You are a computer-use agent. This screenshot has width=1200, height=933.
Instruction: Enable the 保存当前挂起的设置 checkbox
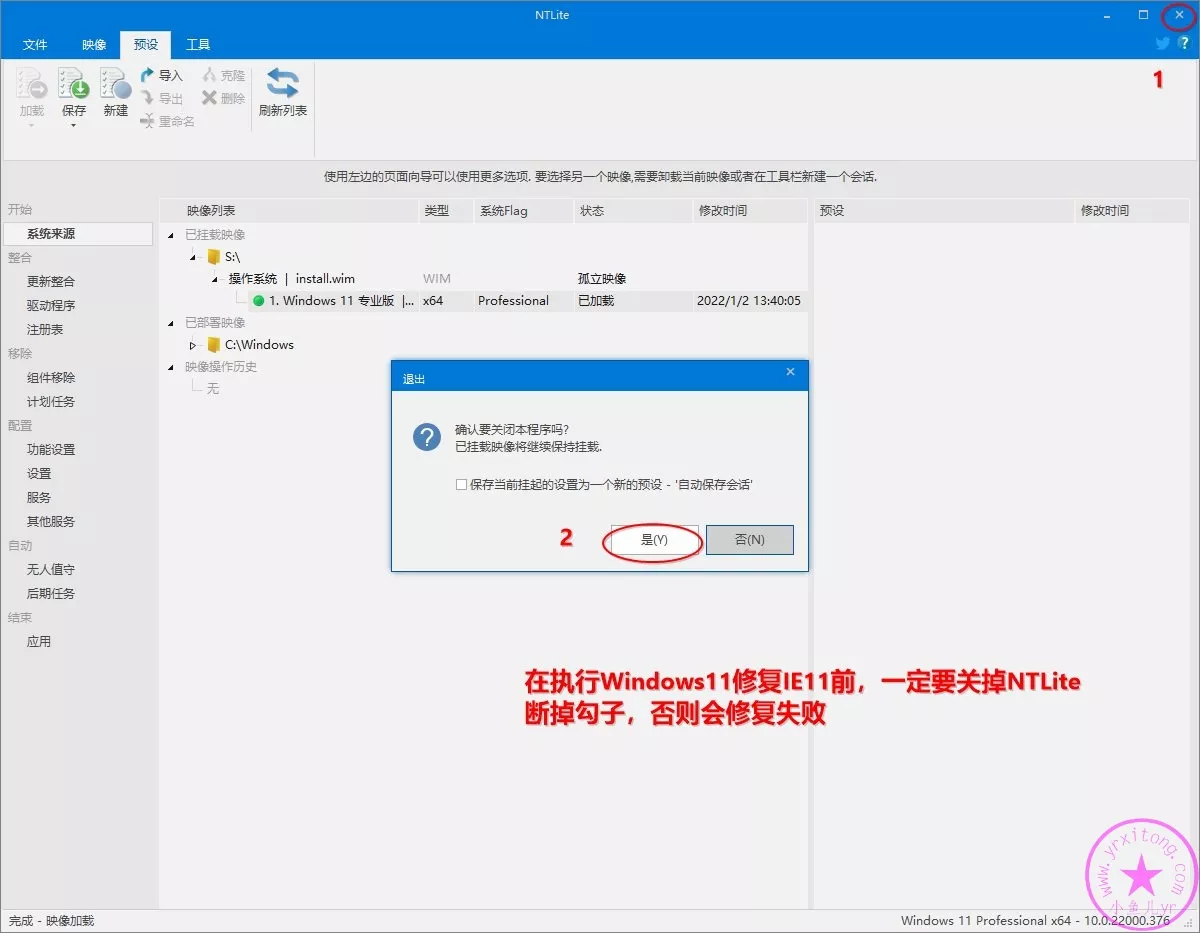pyautogui.click(x=461, y=485)
